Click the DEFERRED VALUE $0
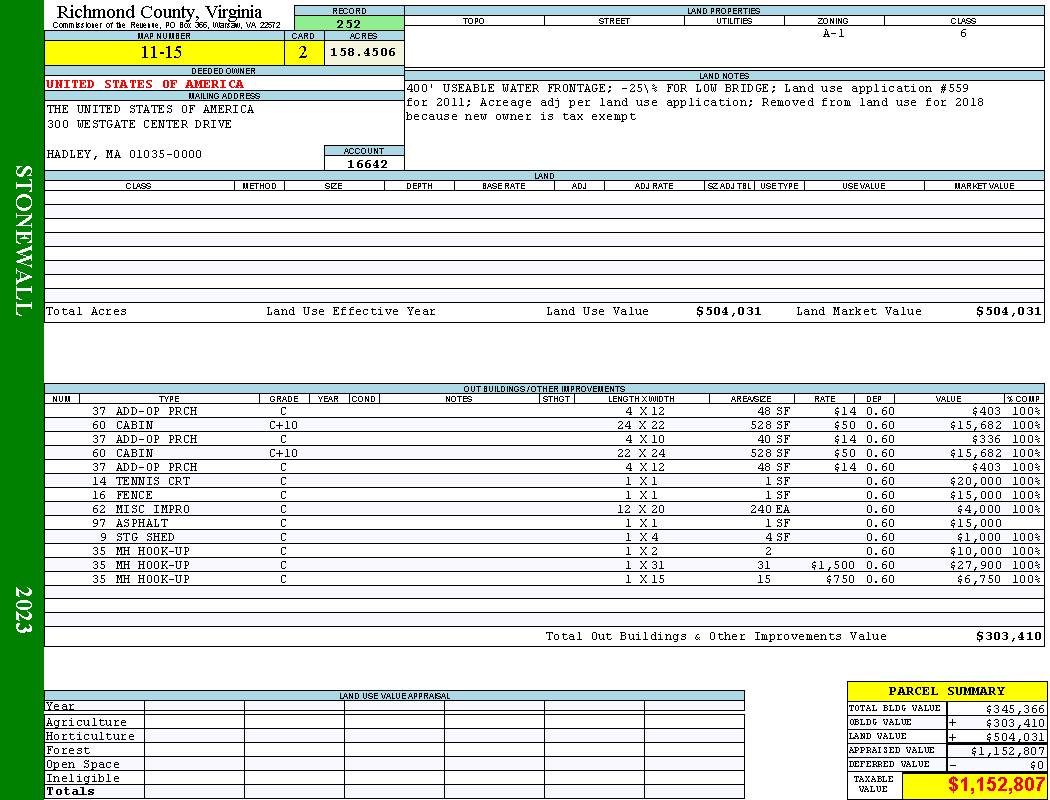The height and width of the screenshot is (800, 1050). (x=1037, y=765)
